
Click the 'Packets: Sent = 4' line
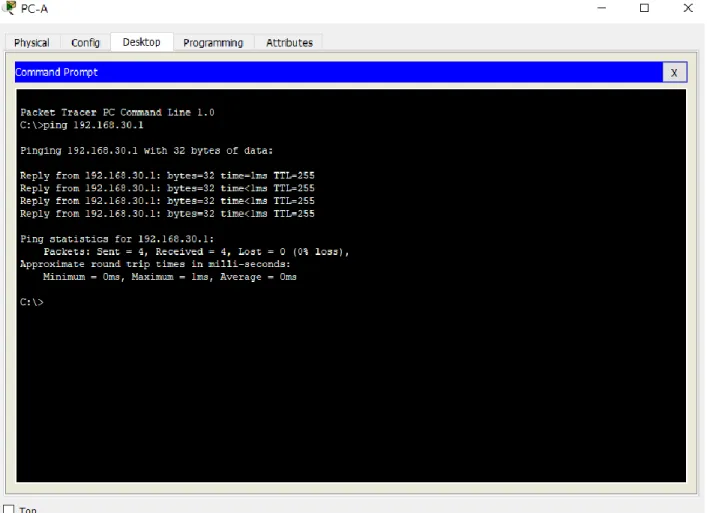pos(196,252)
